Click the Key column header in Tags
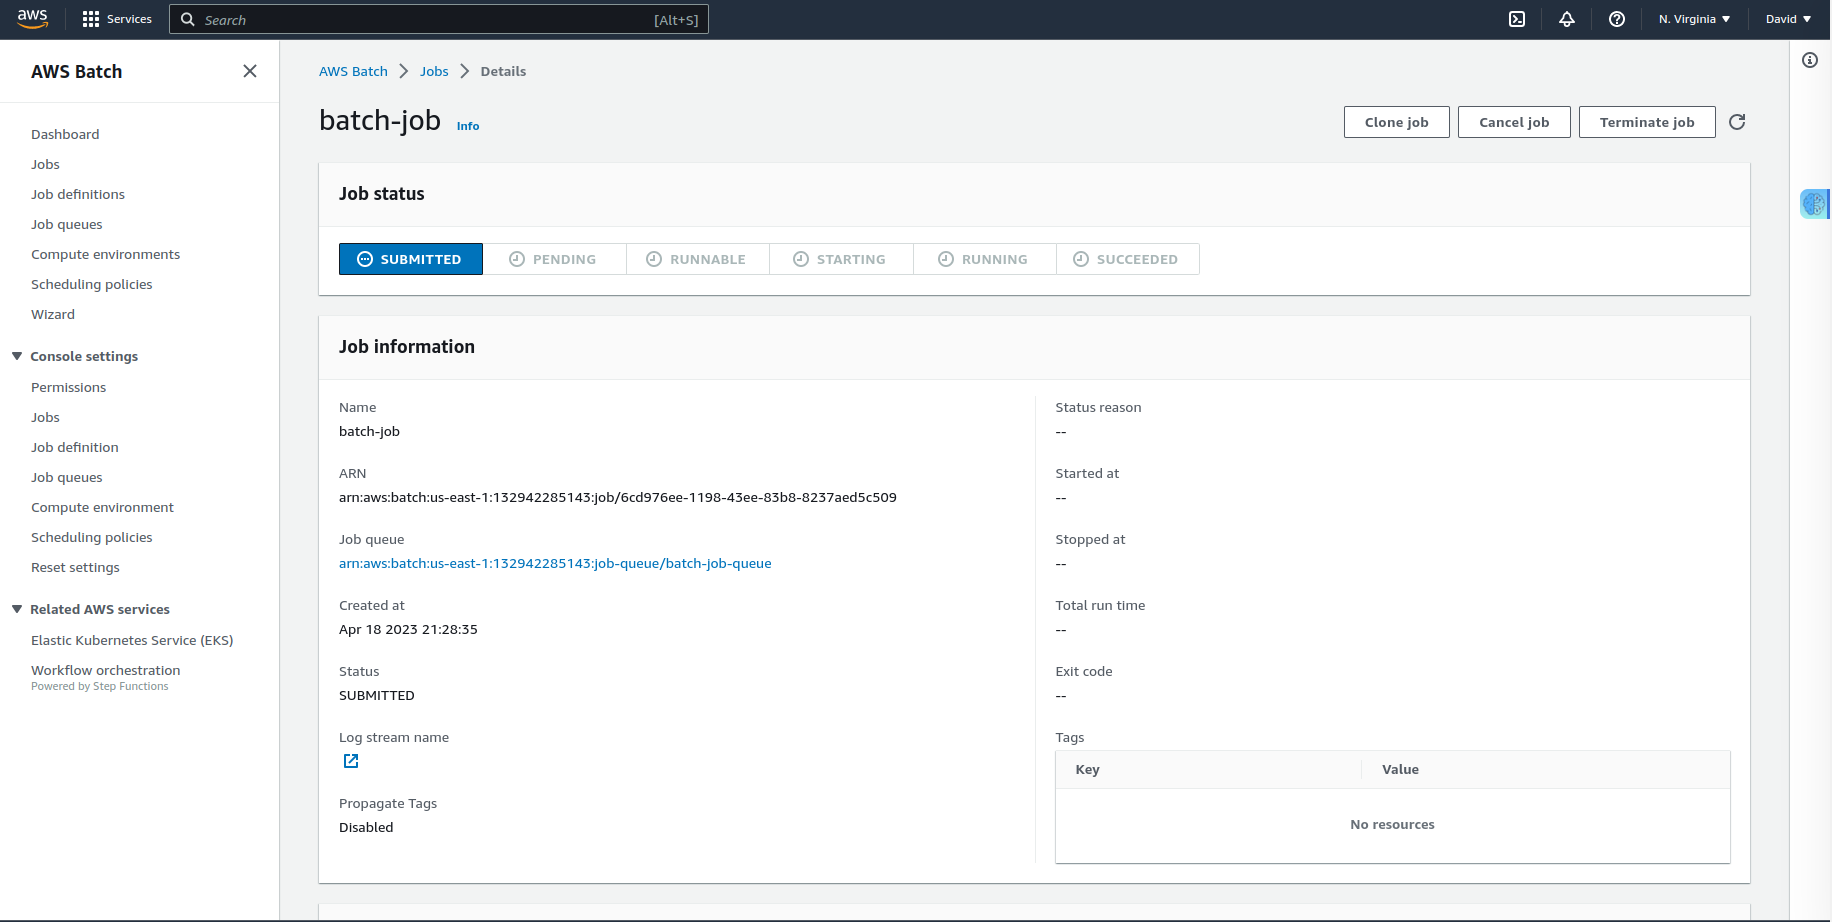Screen dimensions: 1832x922 click(1087, 769)
